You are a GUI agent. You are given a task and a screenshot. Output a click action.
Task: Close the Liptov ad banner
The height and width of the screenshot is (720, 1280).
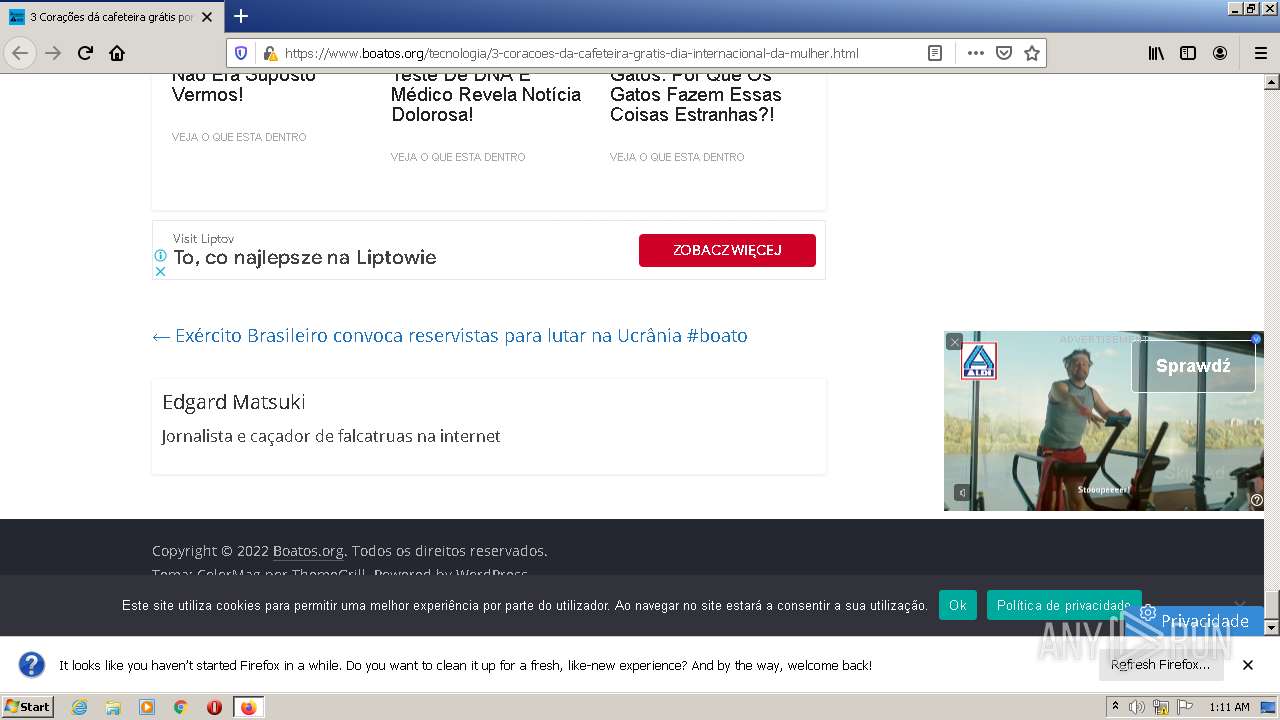(160, 271)
